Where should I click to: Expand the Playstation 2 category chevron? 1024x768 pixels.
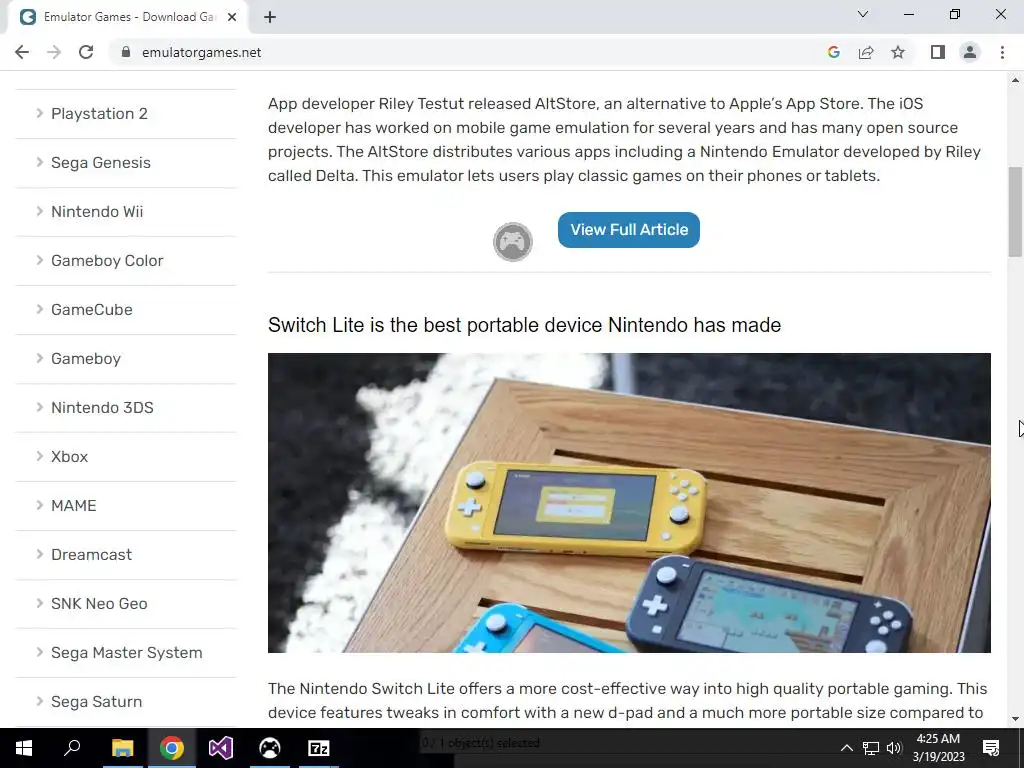click(x=39, y=113)
